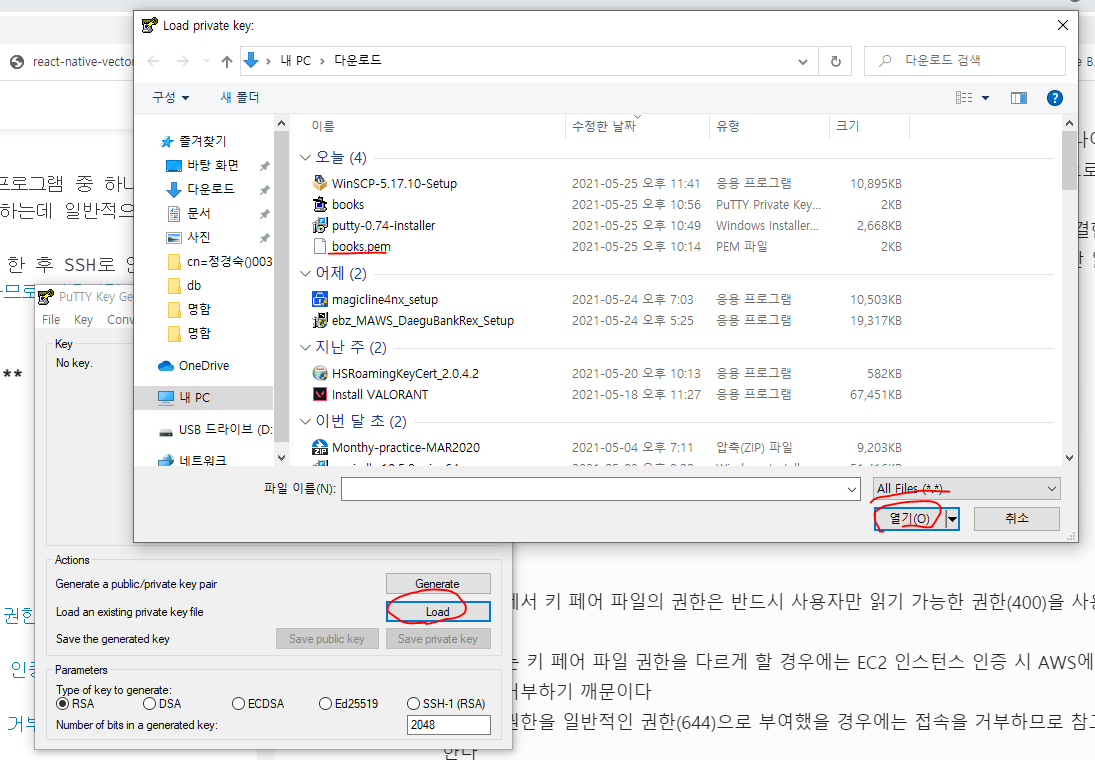Open the All Files type dropdown
The image size is (1095, 760).
pyautogui.click(x=967, y=488)
